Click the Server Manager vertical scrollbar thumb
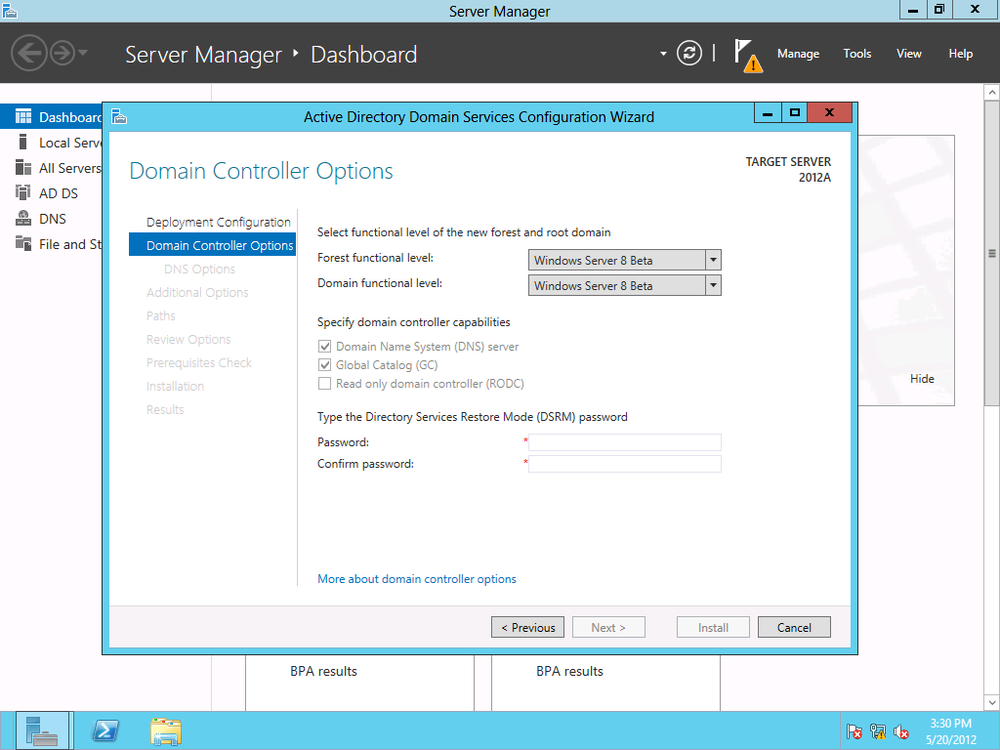 point(992,253)
